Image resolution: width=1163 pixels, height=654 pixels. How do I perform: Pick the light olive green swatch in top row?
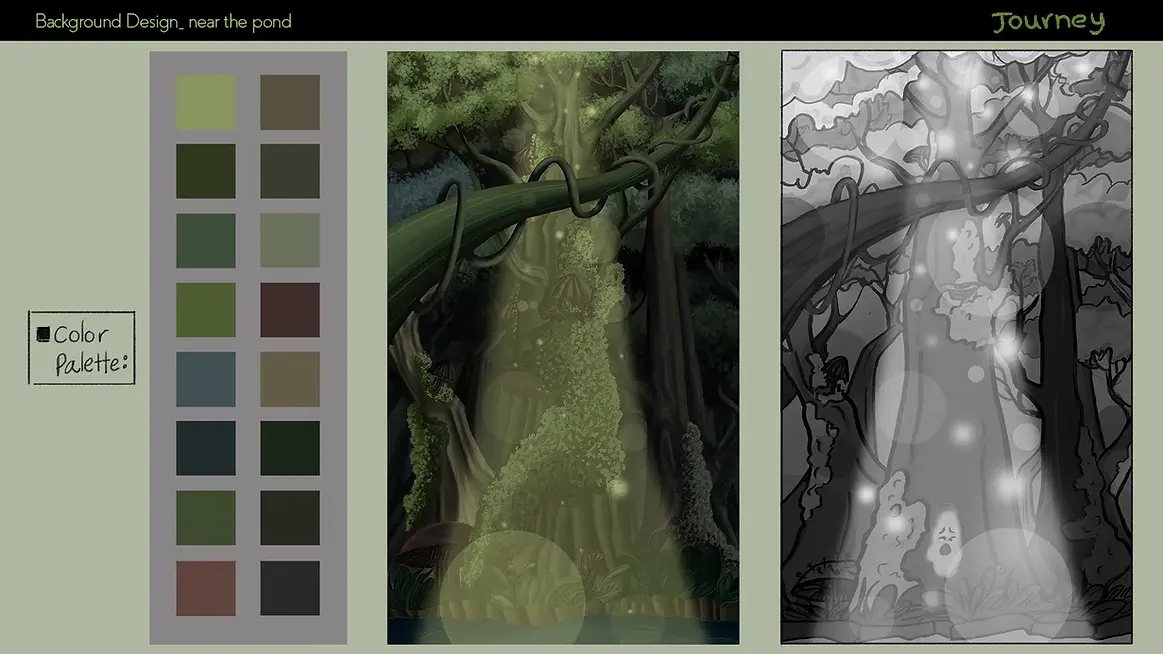(x=205, y=102)
